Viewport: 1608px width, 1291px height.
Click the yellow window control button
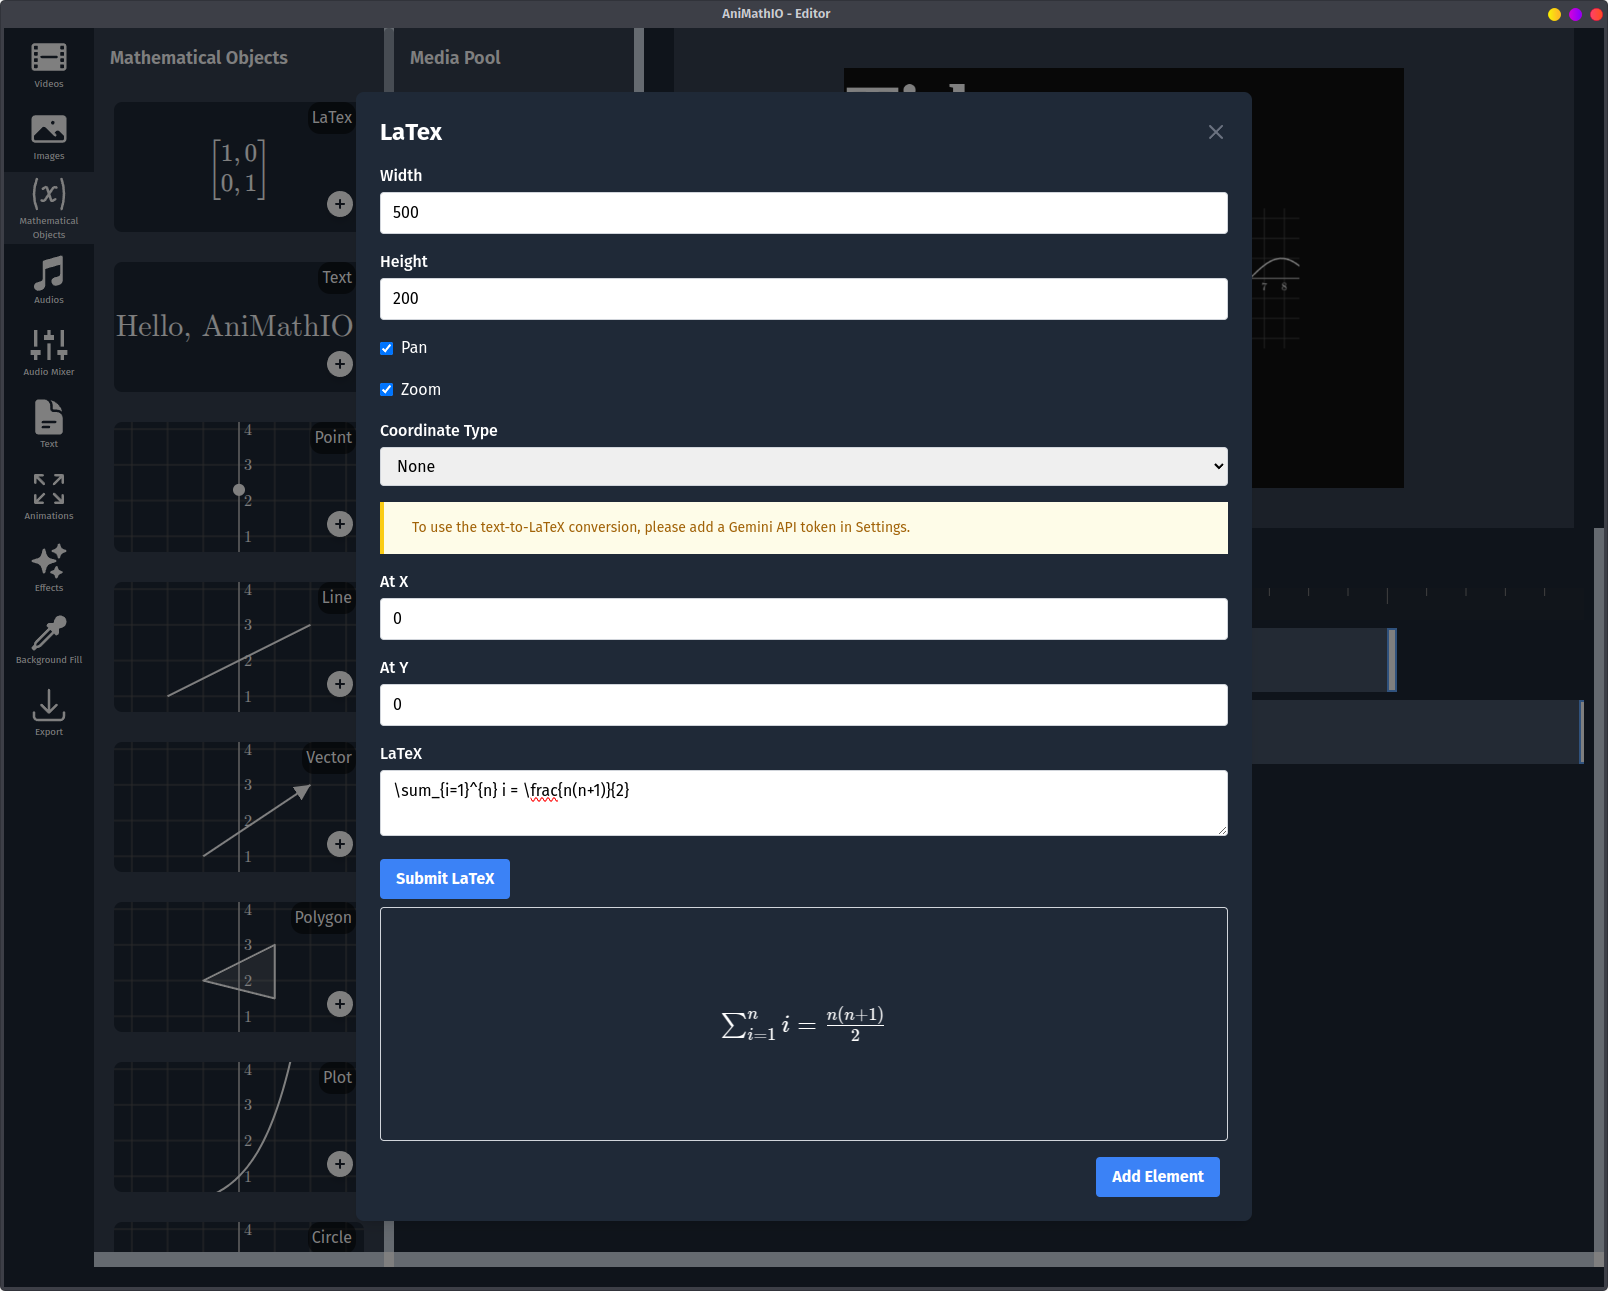pos(1554,14)
